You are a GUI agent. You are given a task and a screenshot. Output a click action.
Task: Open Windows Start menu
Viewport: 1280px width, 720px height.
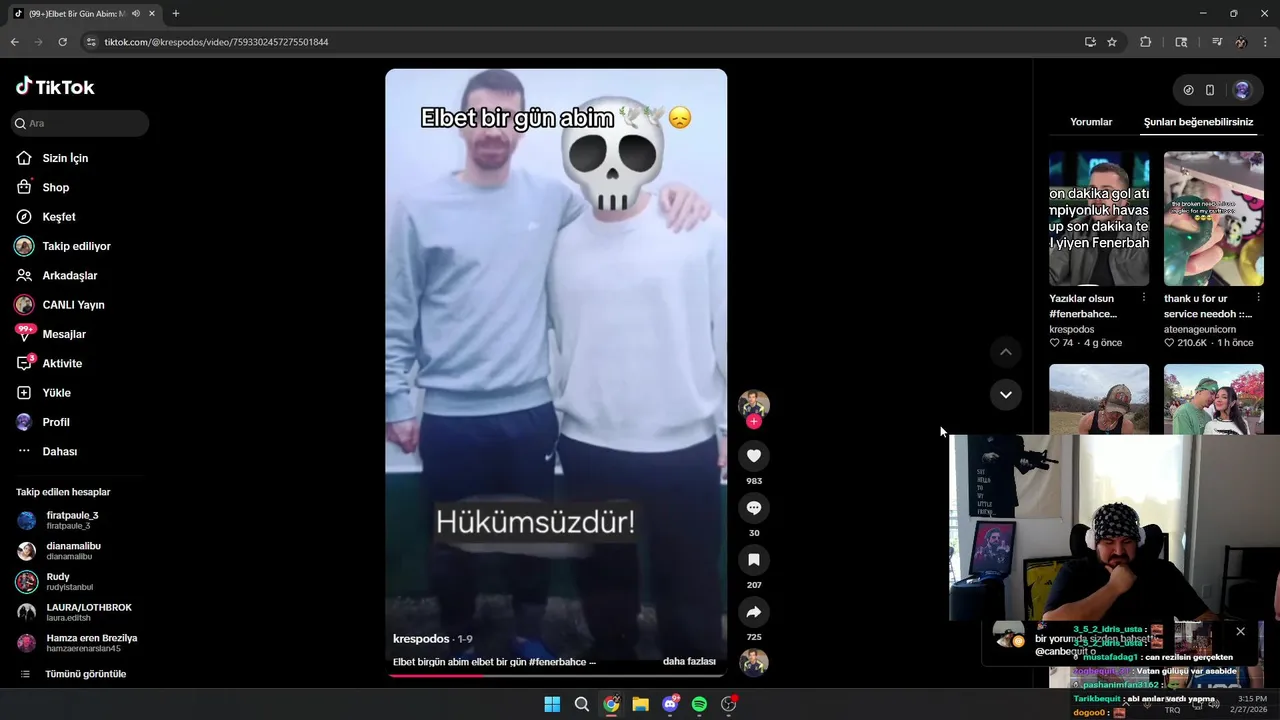coord(552,704)
